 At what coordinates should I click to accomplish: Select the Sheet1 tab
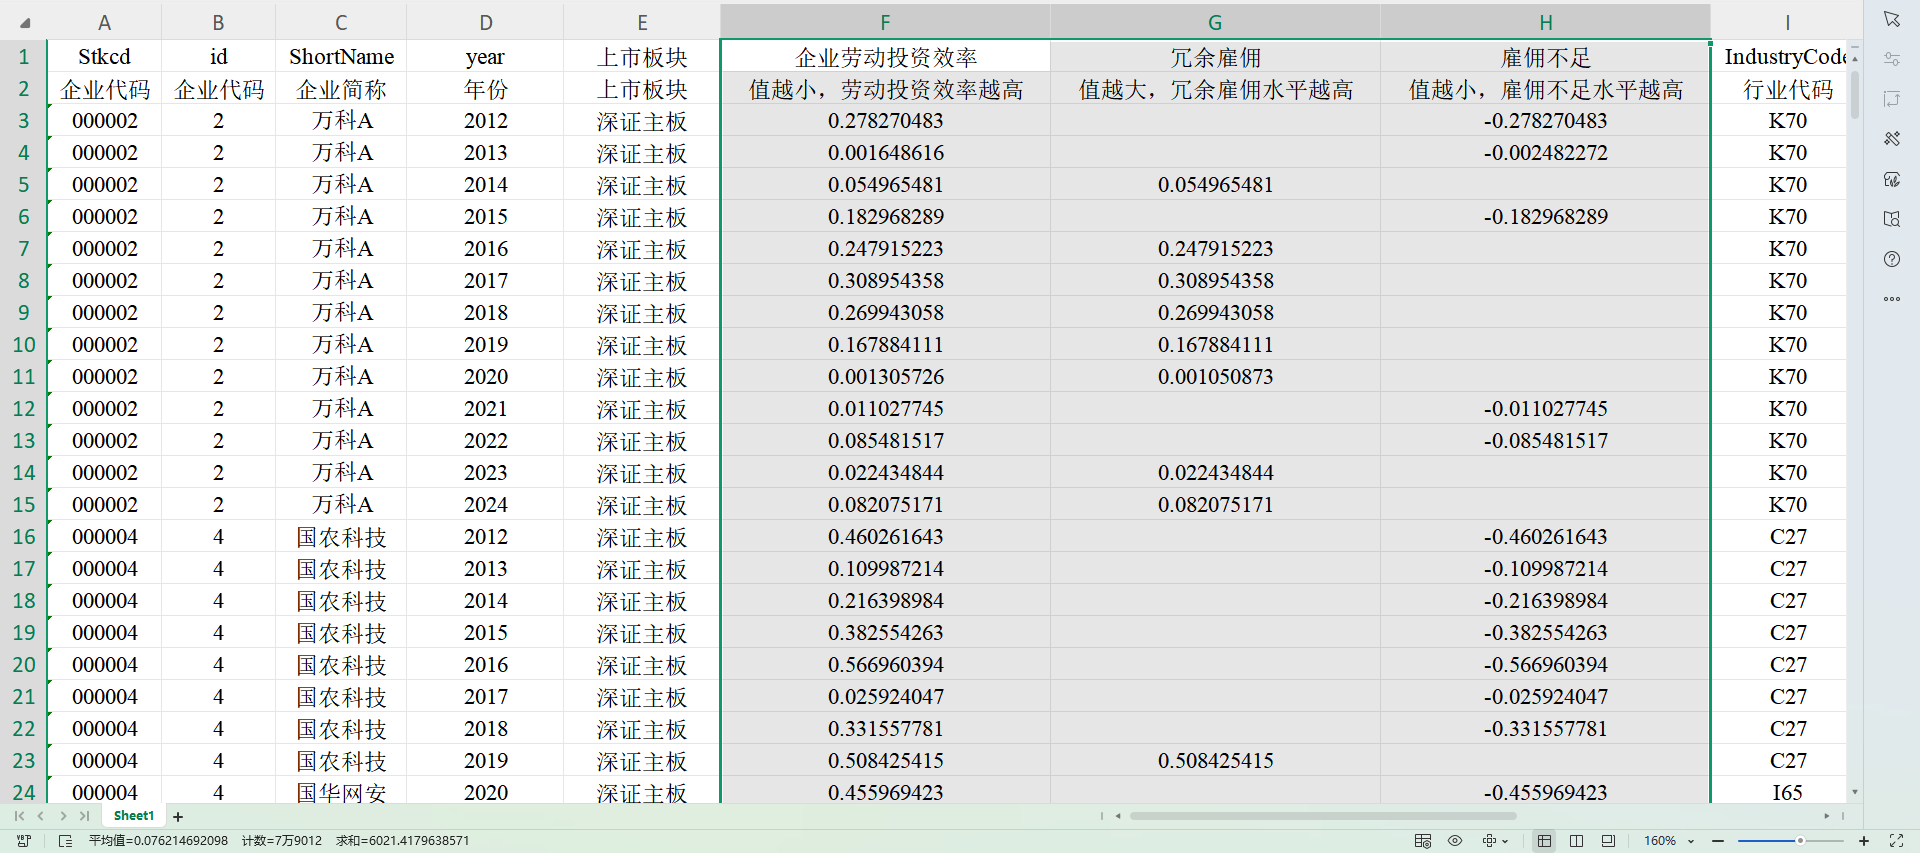pos(134,816)
